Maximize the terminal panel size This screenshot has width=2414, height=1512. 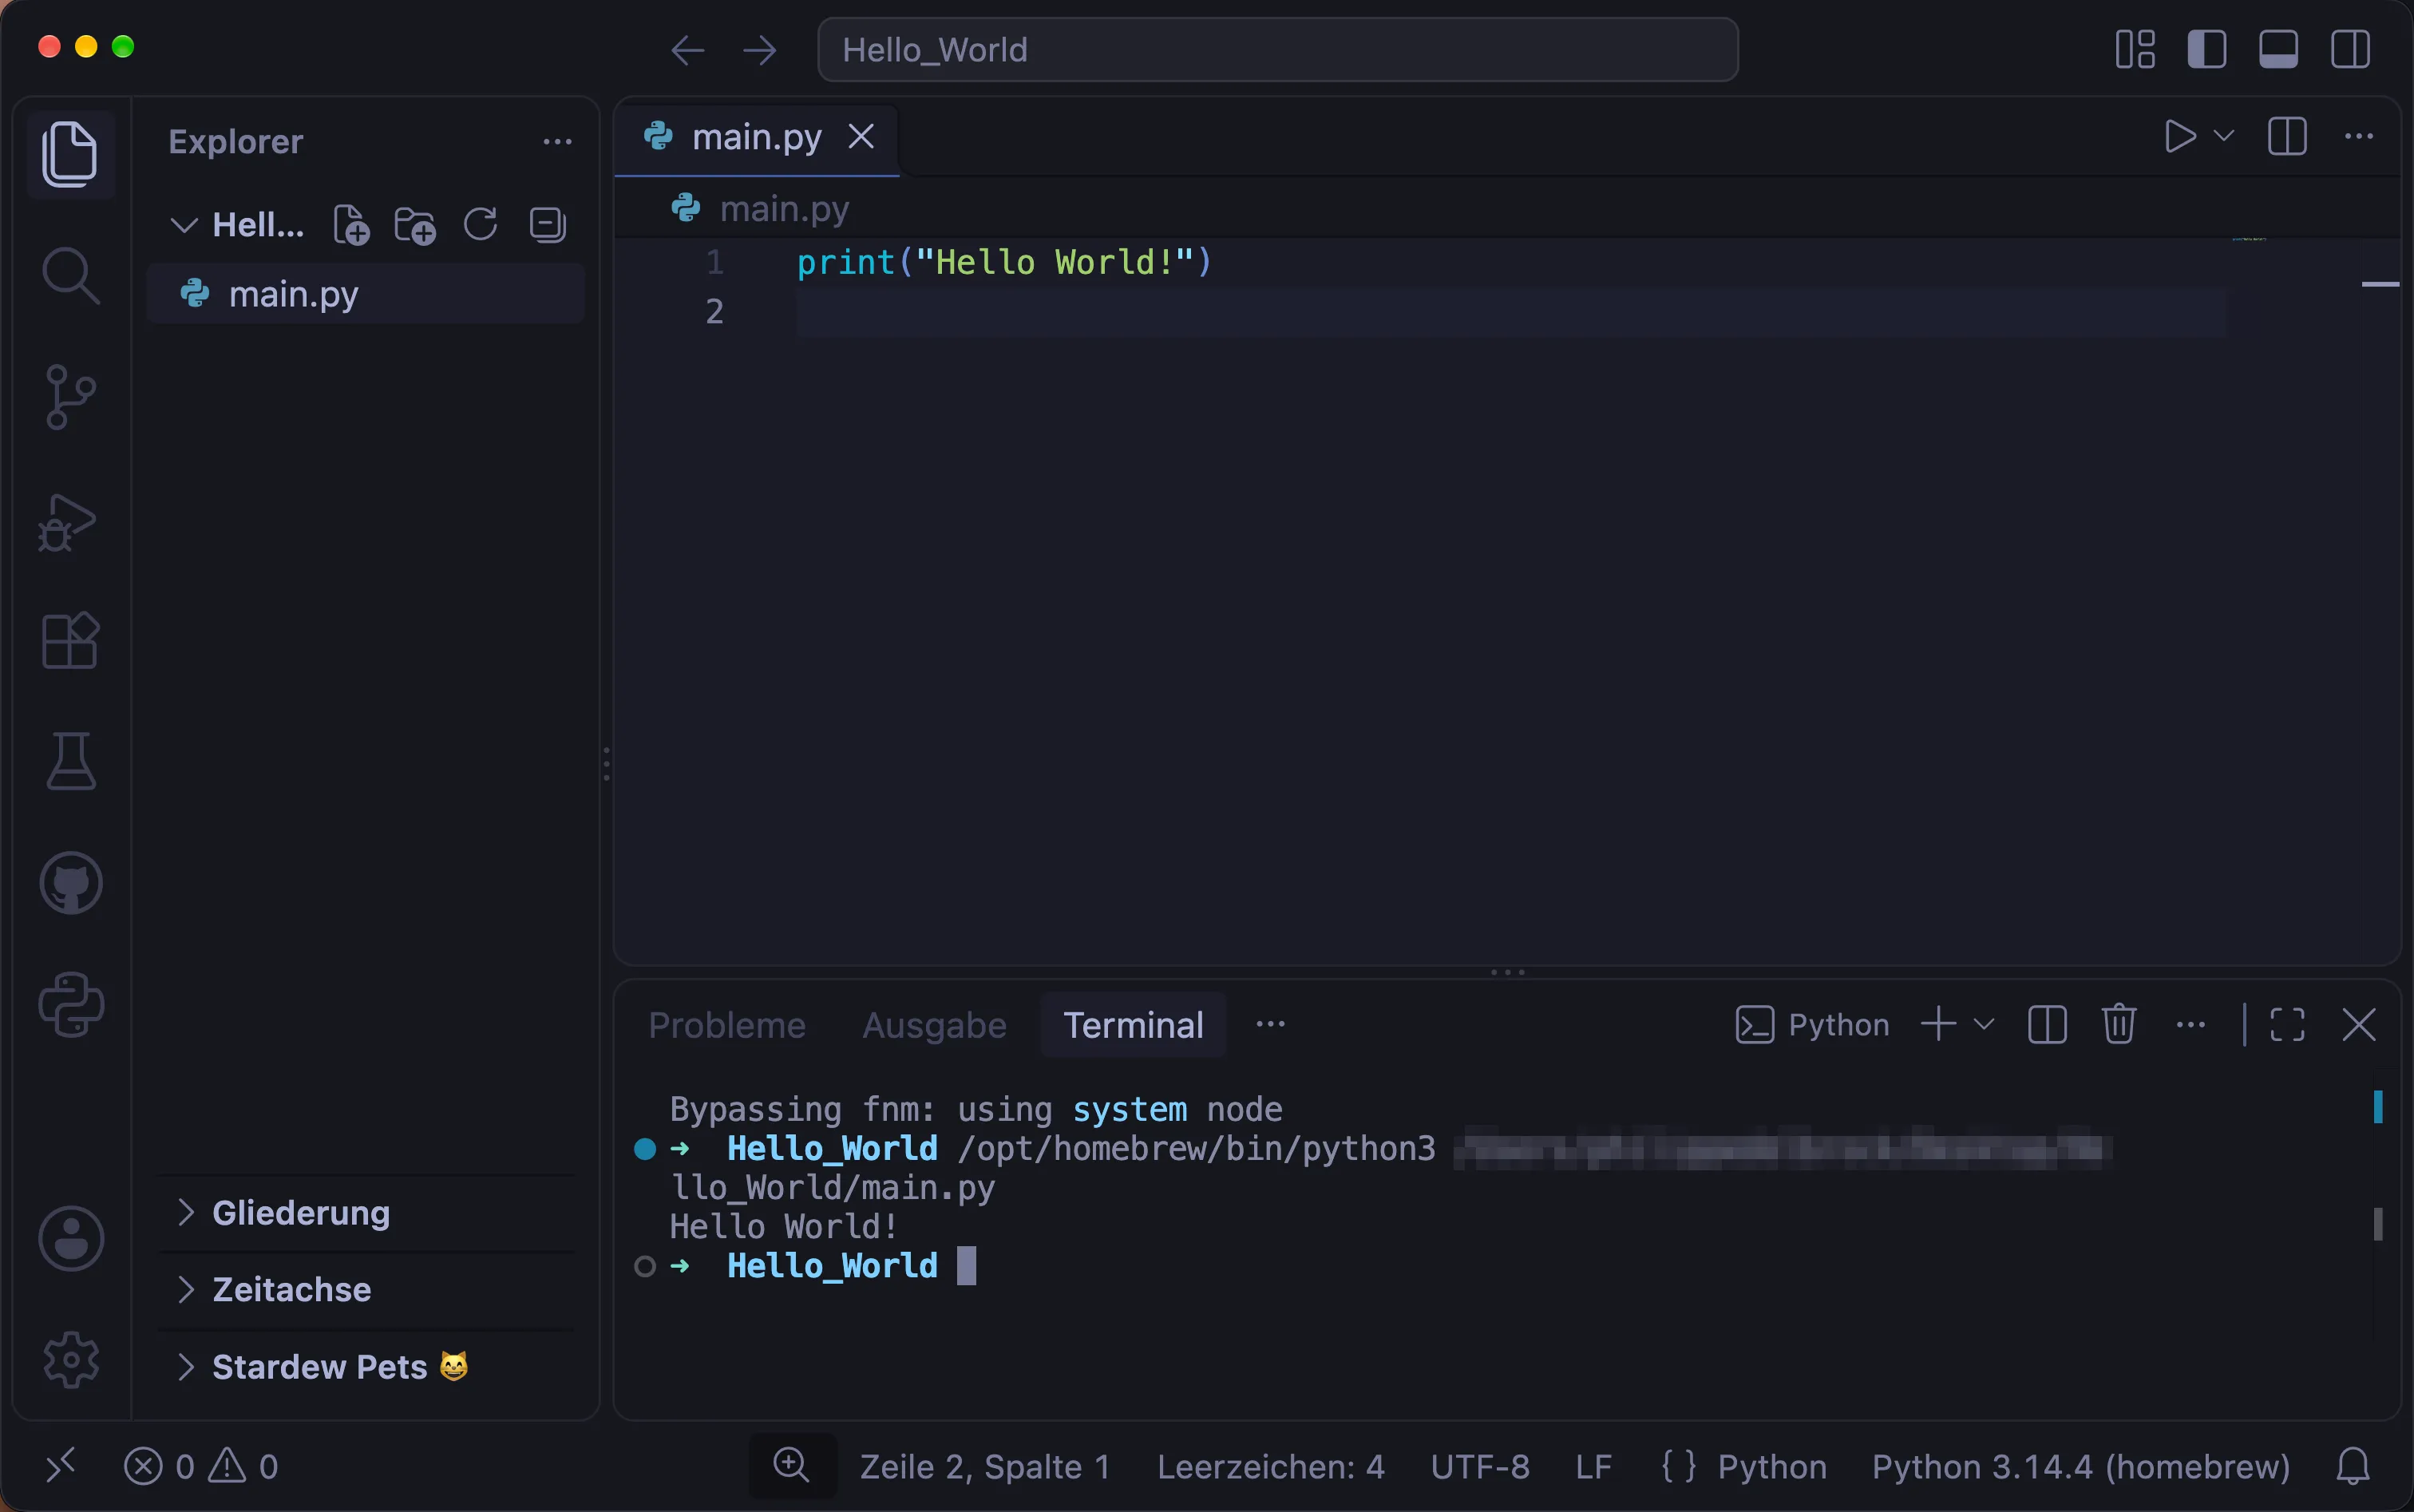(x=2287, y=1024)
